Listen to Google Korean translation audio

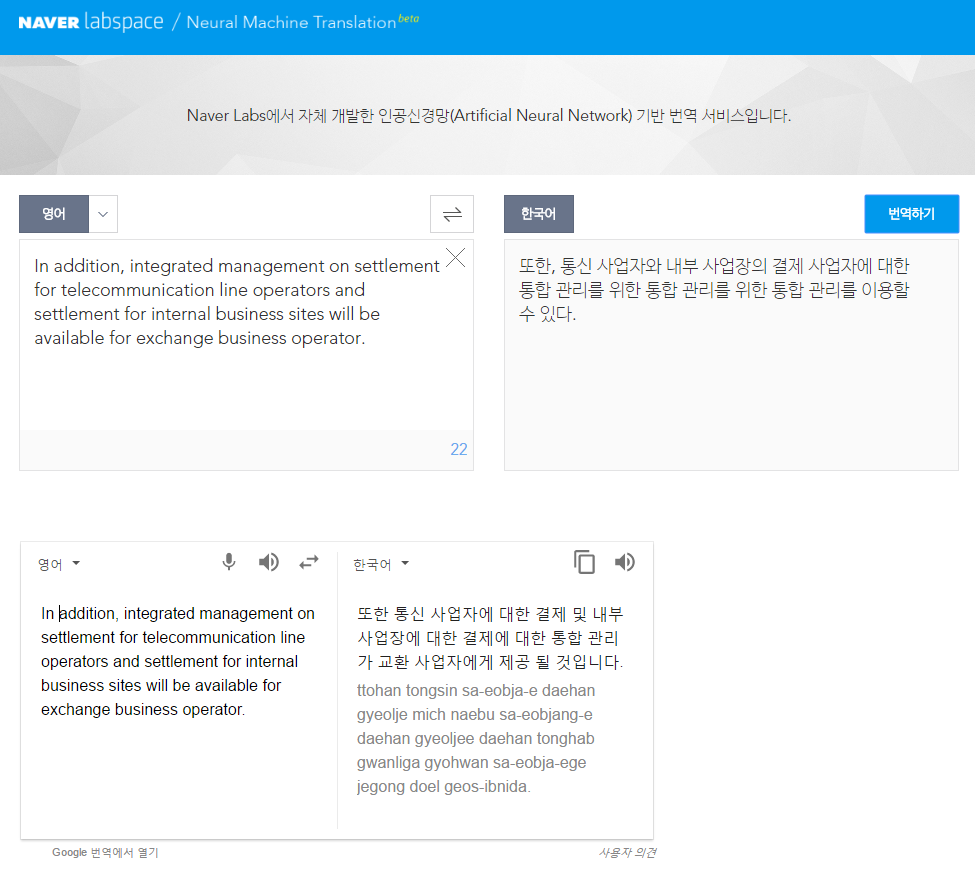coord(625,563)
